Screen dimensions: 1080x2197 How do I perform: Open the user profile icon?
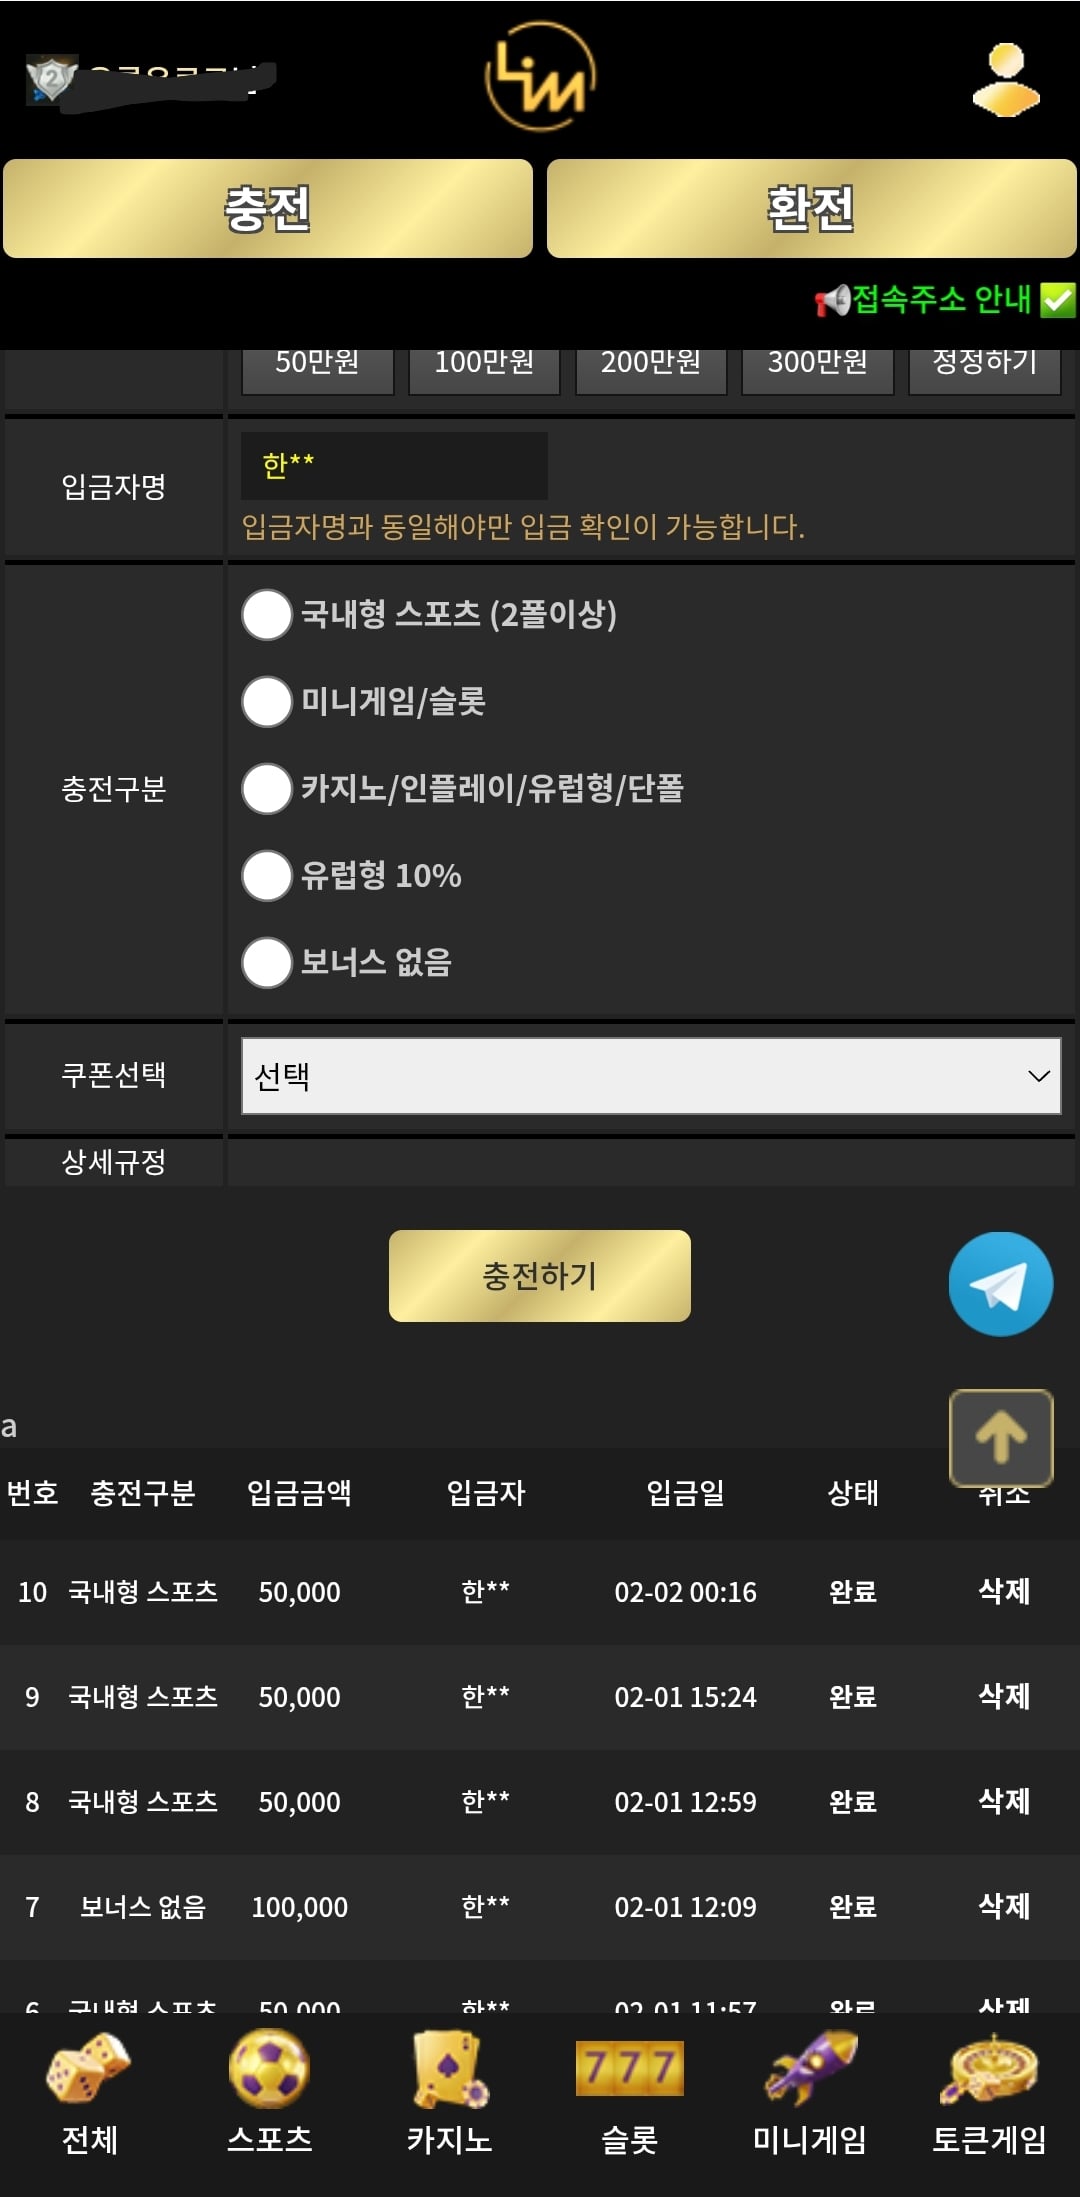pos(1005,79)
